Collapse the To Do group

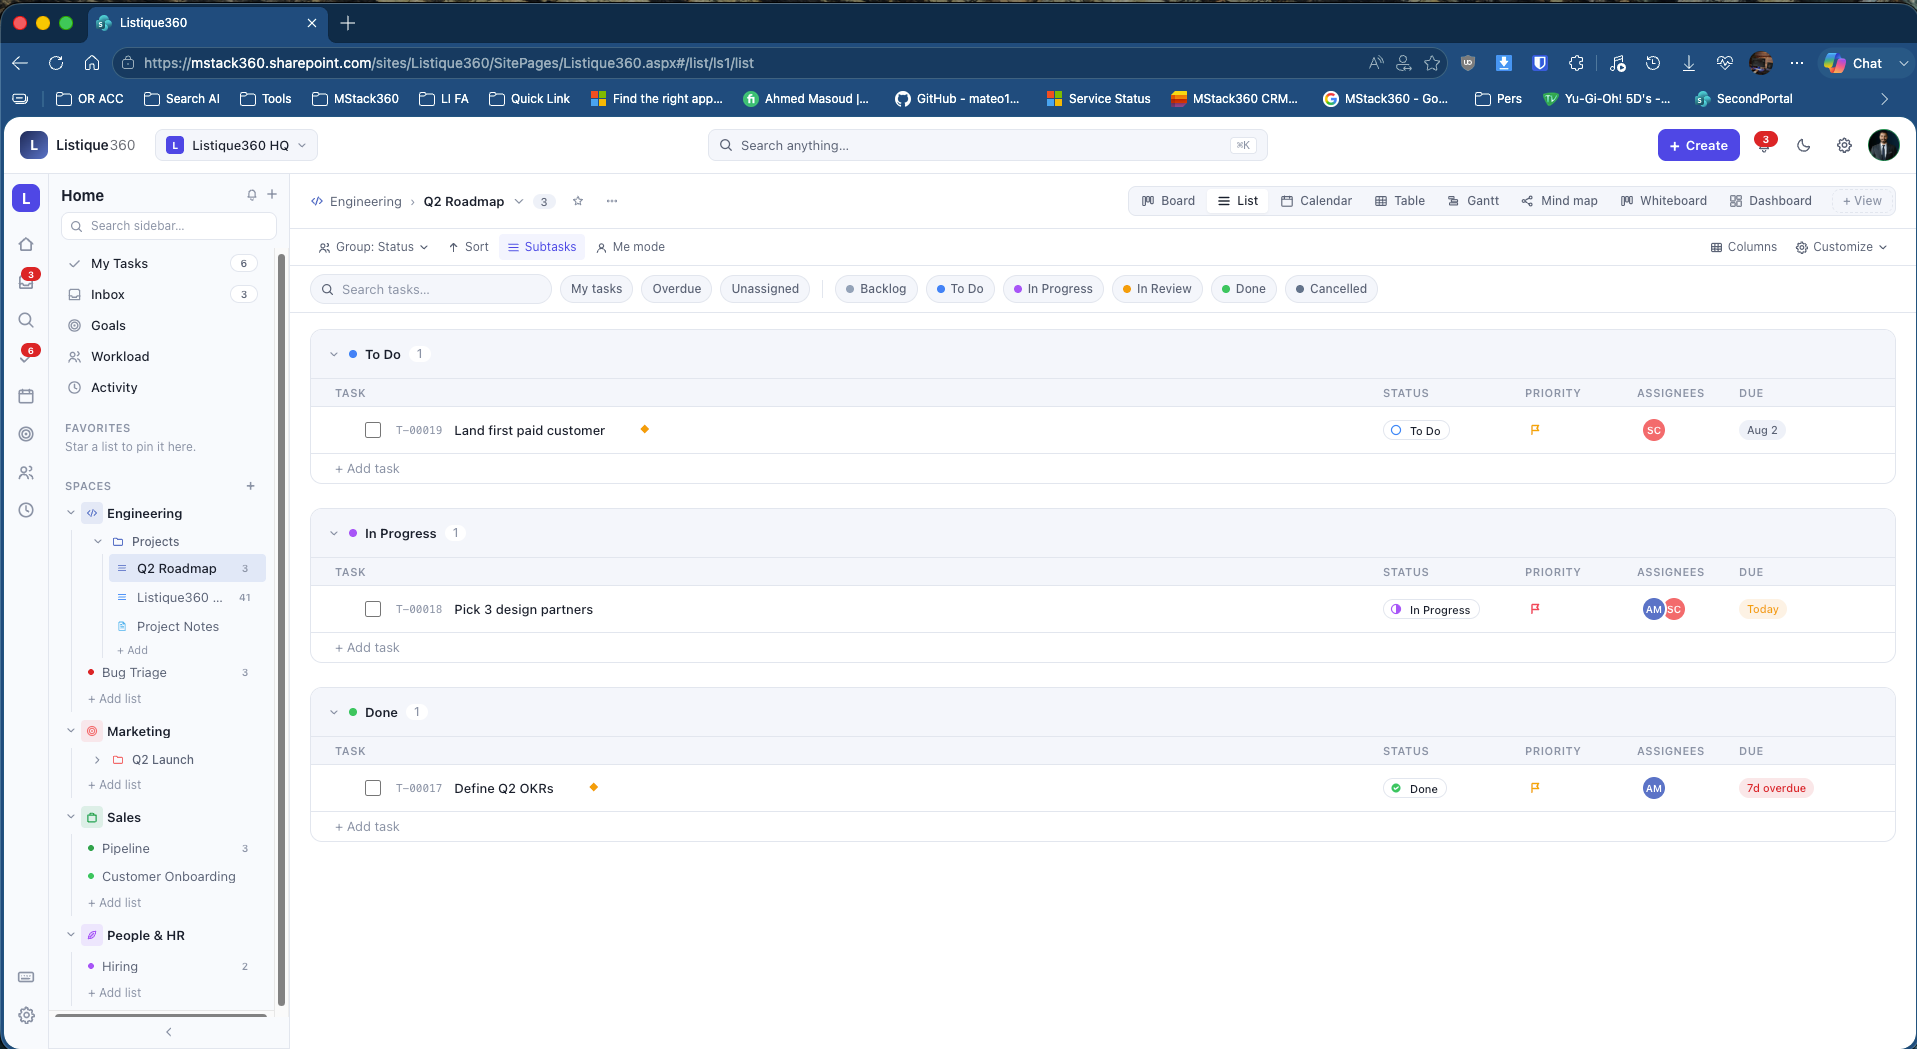coord(334,354)
